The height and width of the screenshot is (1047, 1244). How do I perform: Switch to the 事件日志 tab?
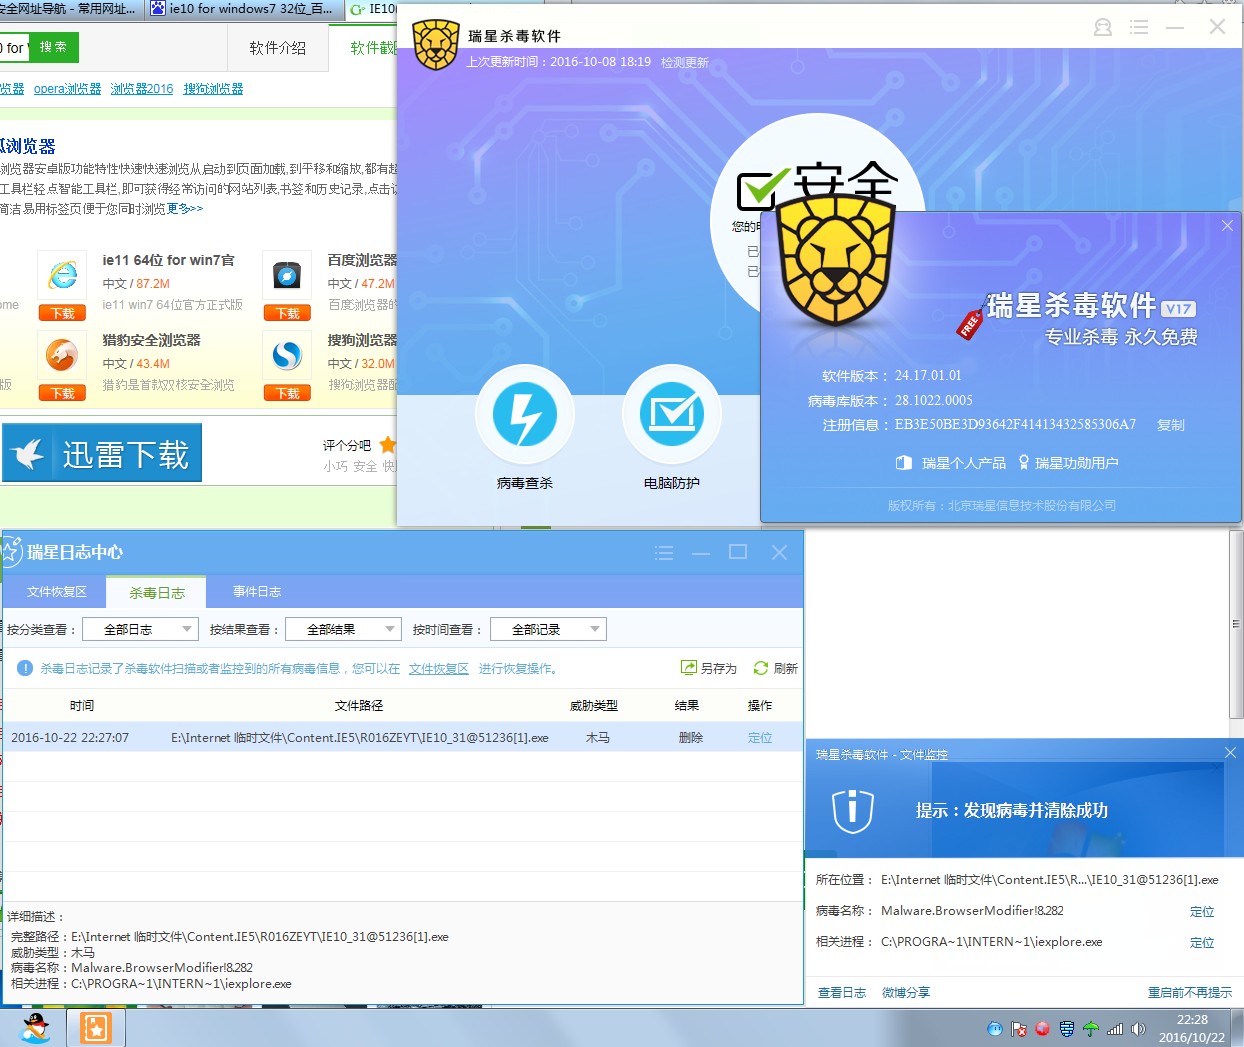tap(257, 592)
